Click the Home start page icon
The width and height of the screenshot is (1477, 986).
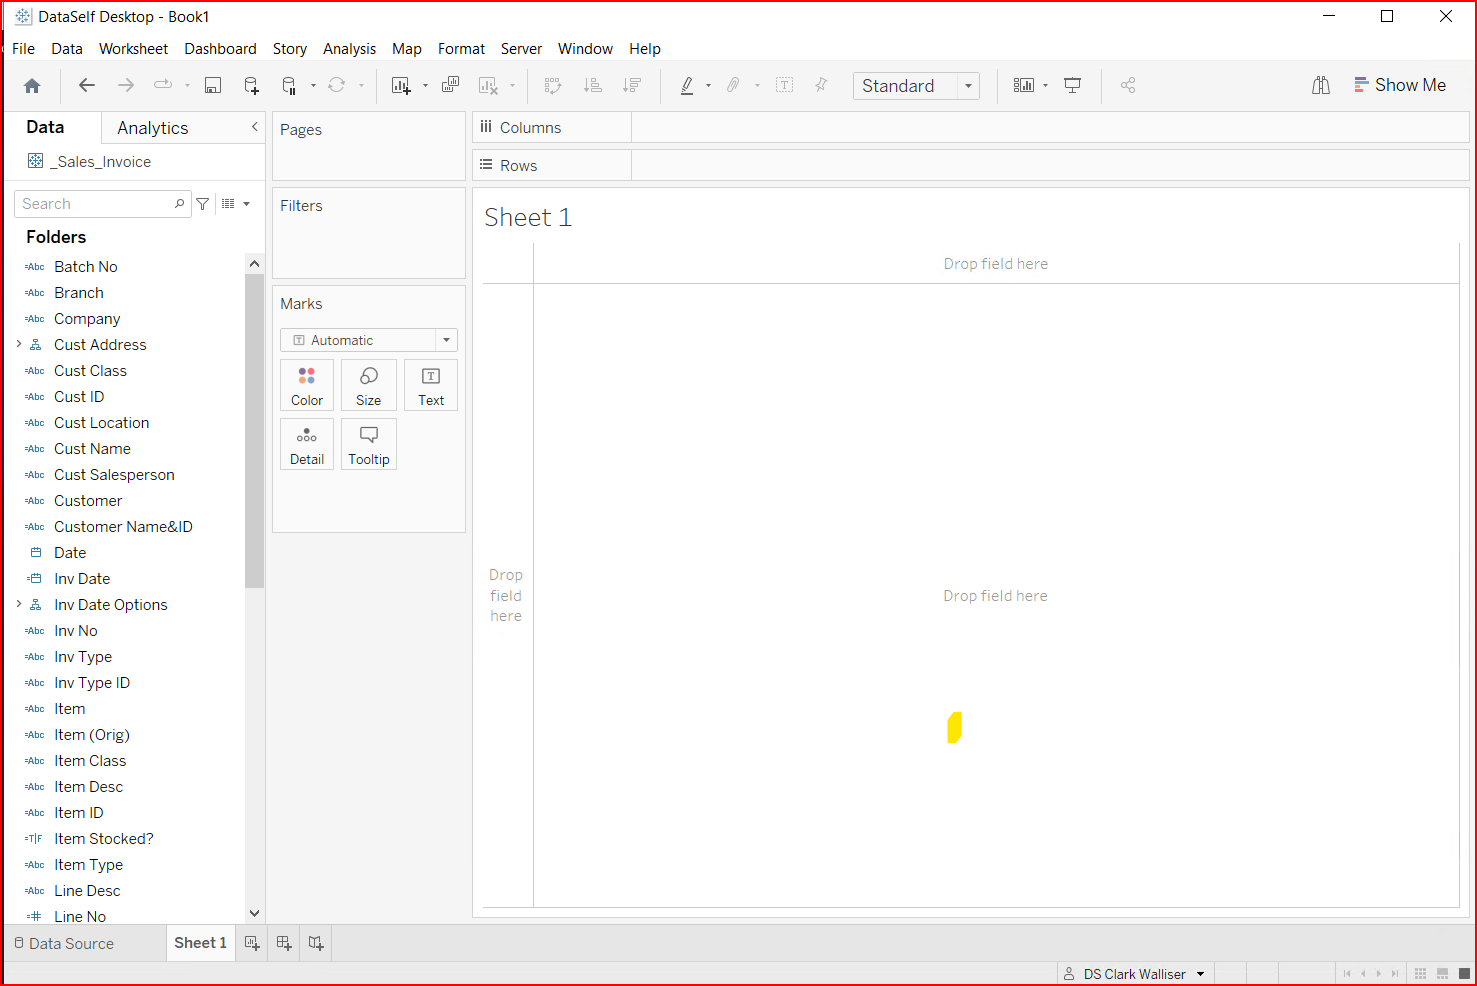32,86
